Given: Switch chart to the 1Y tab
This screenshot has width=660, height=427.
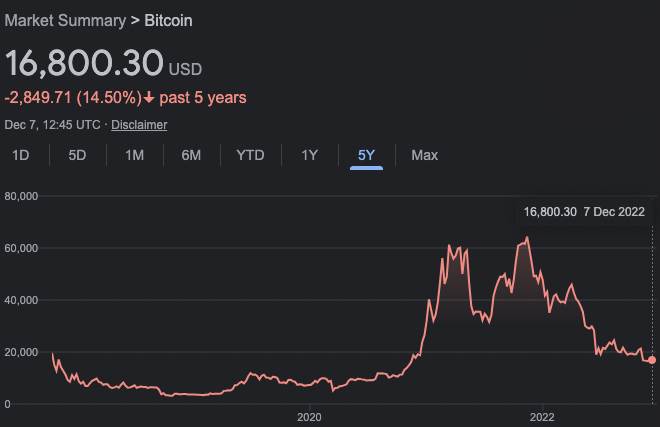Looking at the screenshot, I should click(x=310, y=155).
